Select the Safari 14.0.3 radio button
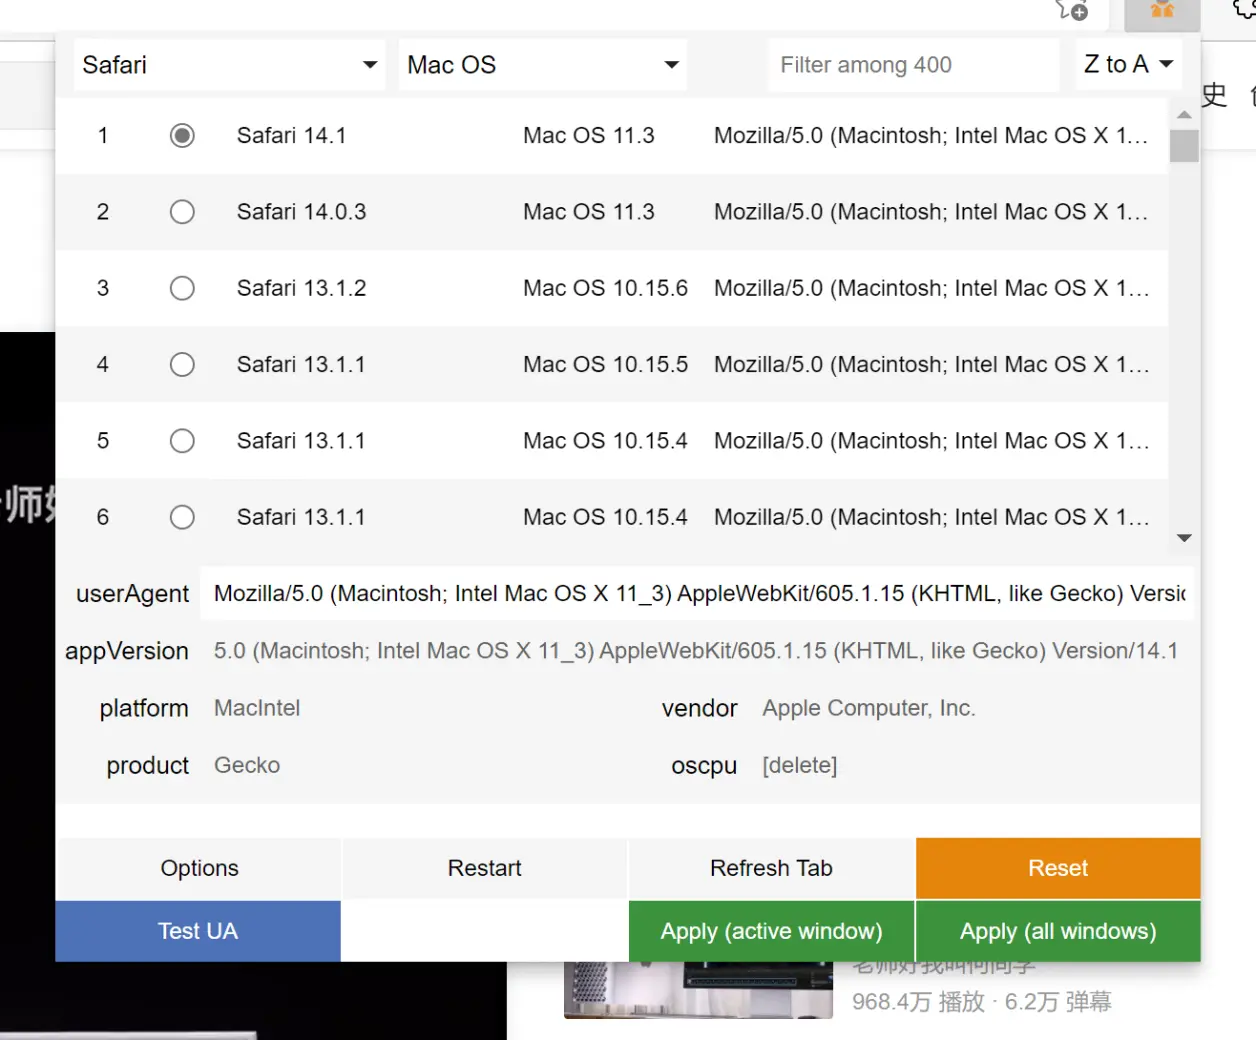 [x=182, y=212]
